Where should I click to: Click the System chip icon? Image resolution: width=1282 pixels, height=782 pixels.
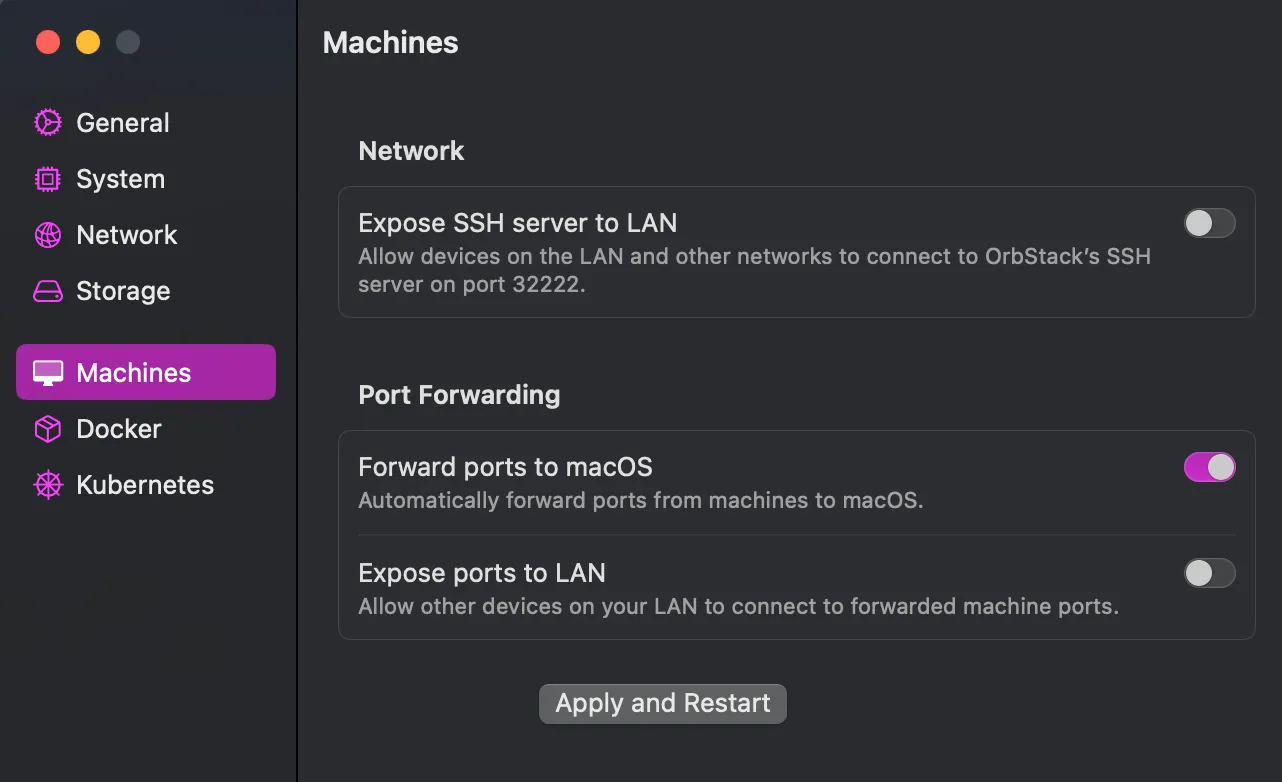(48, 179)
